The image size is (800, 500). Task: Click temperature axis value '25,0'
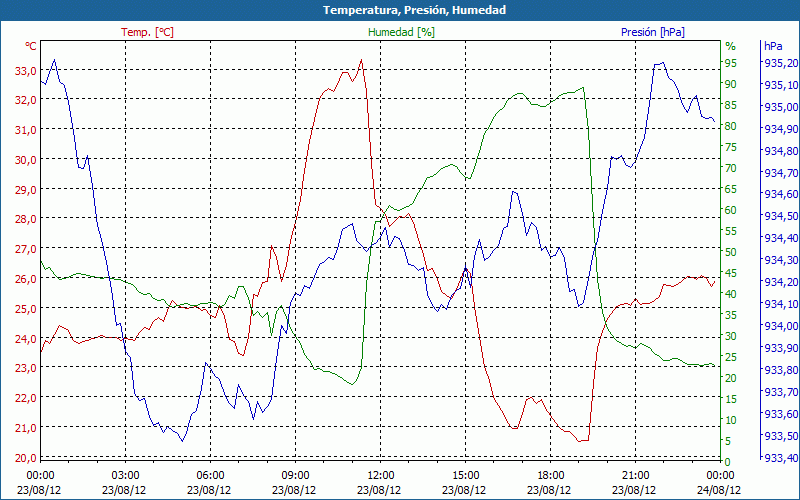point(25,309)
